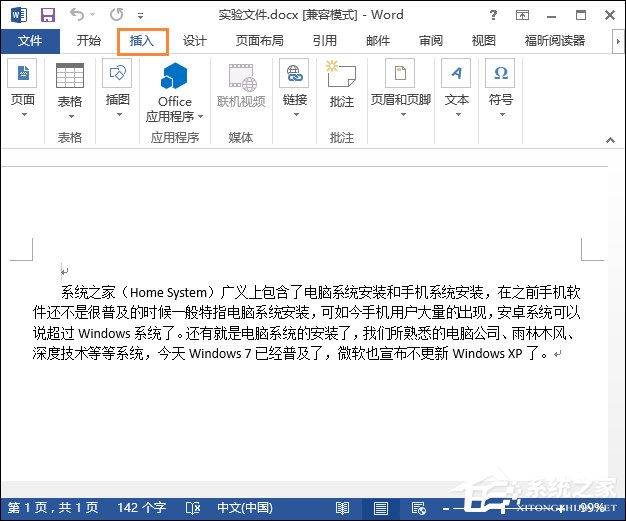
Task: Save the document from the quick access toolbar
Action: click(x=47, y=15)
